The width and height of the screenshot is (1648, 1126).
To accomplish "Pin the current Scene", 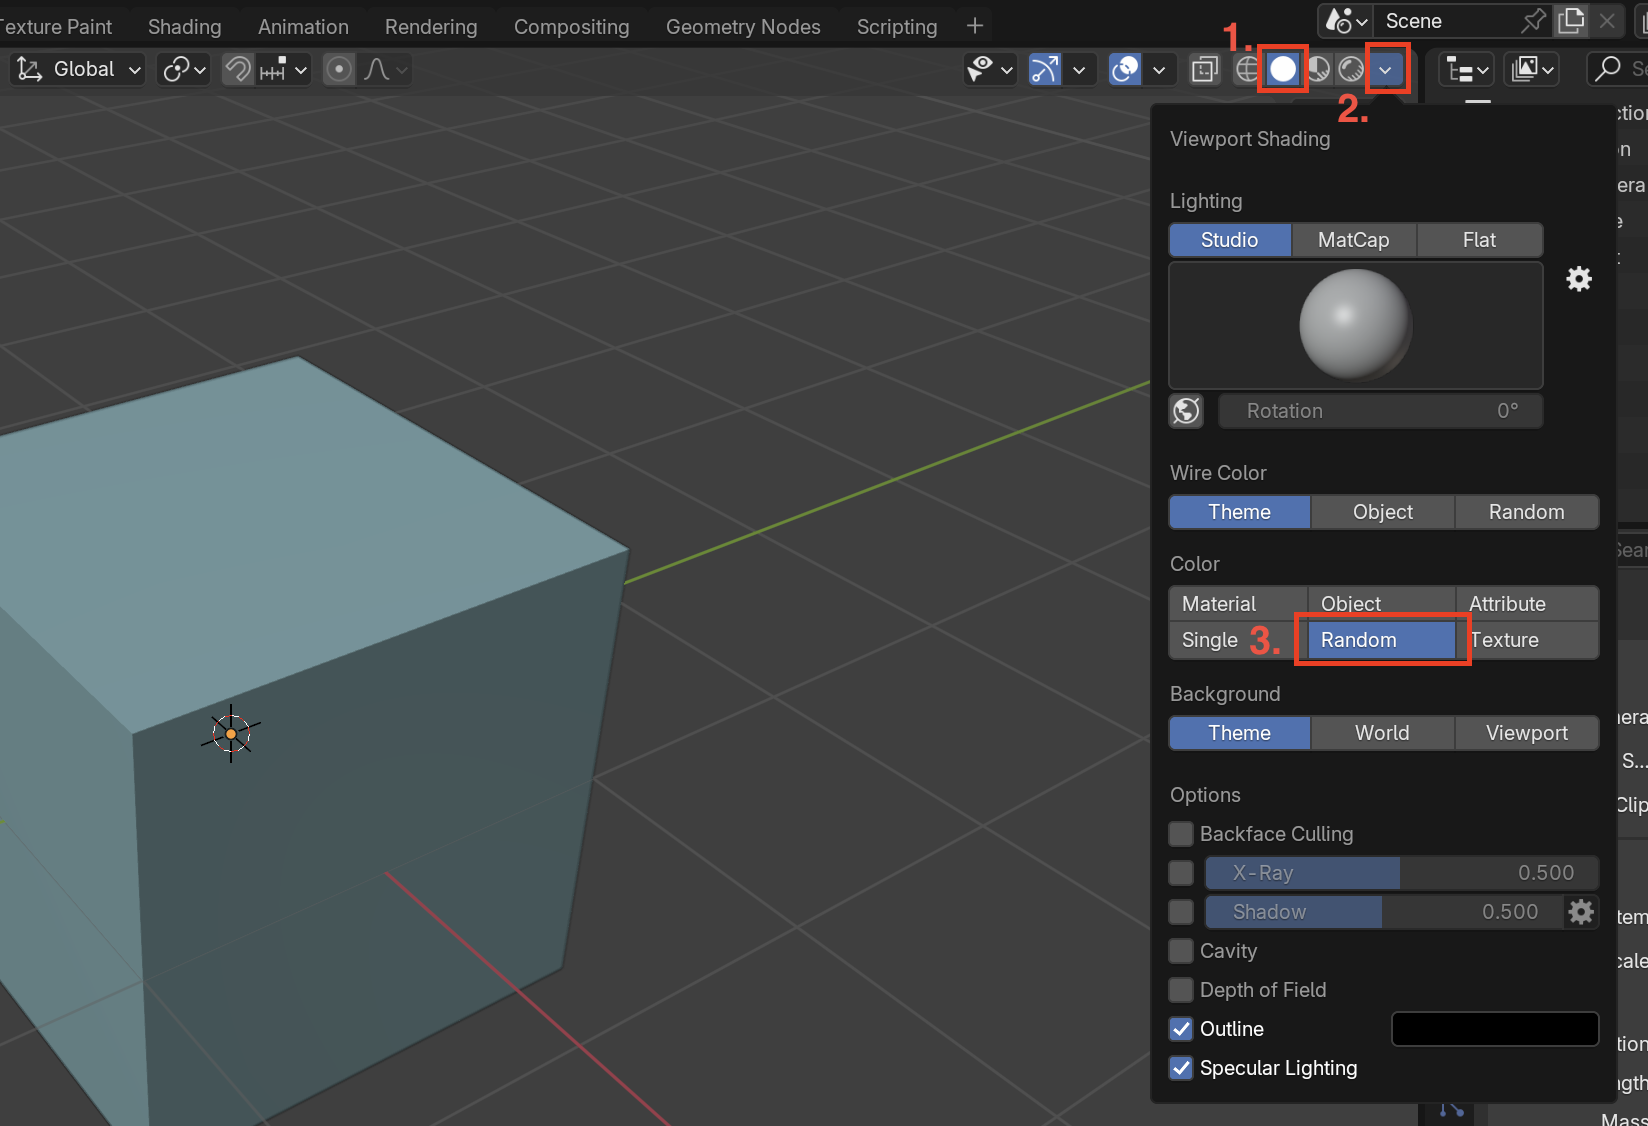I will [x=1533, y=20].
